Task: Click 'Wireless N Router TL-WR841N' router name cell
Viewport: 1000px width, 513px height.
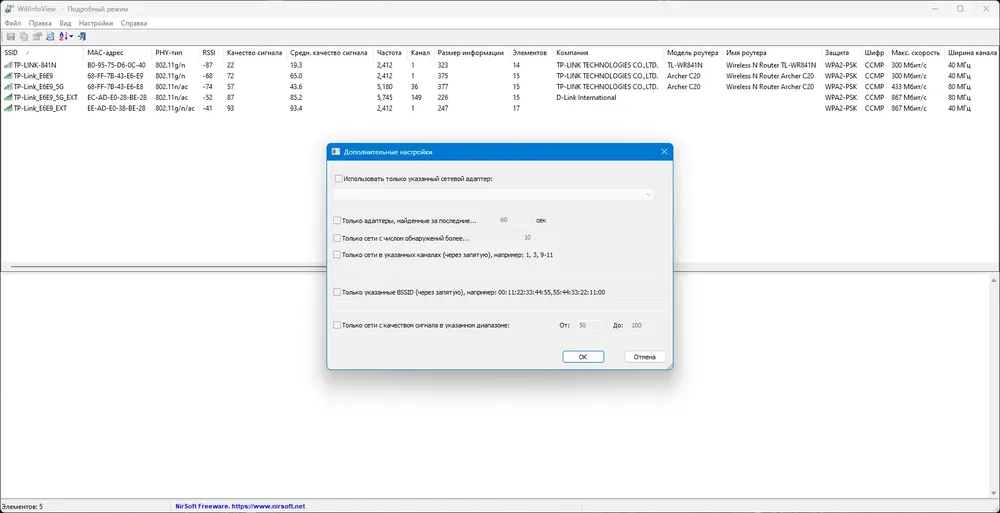Action: (x=770, y=65)
